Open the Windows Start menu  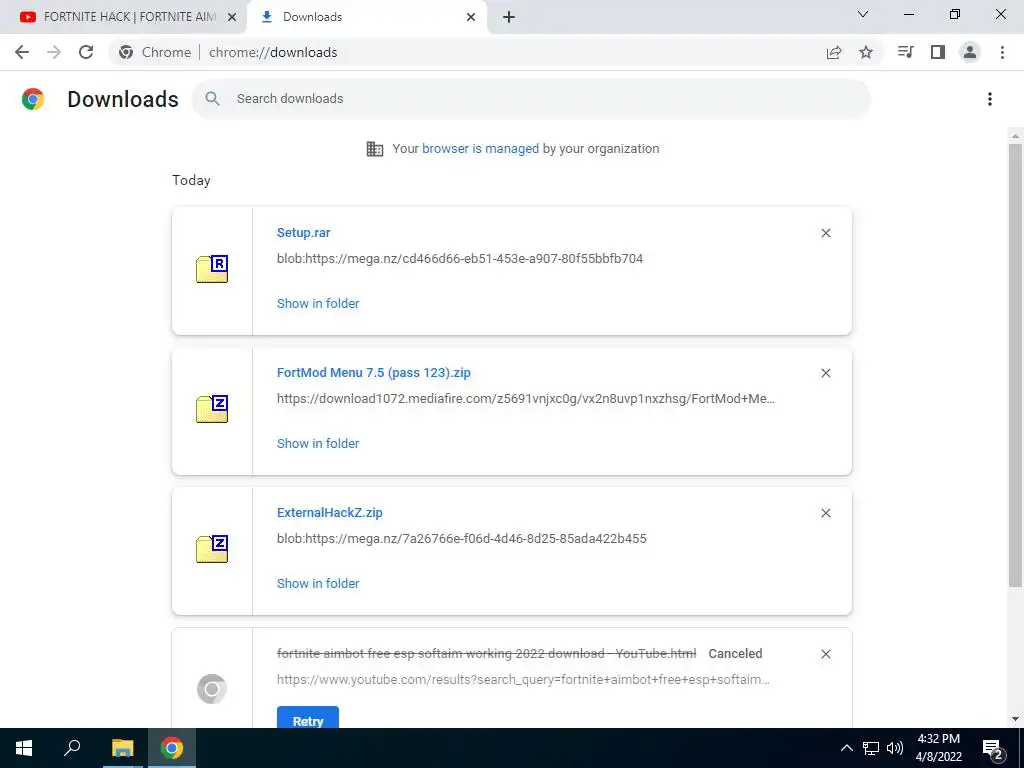coord(24,748)
